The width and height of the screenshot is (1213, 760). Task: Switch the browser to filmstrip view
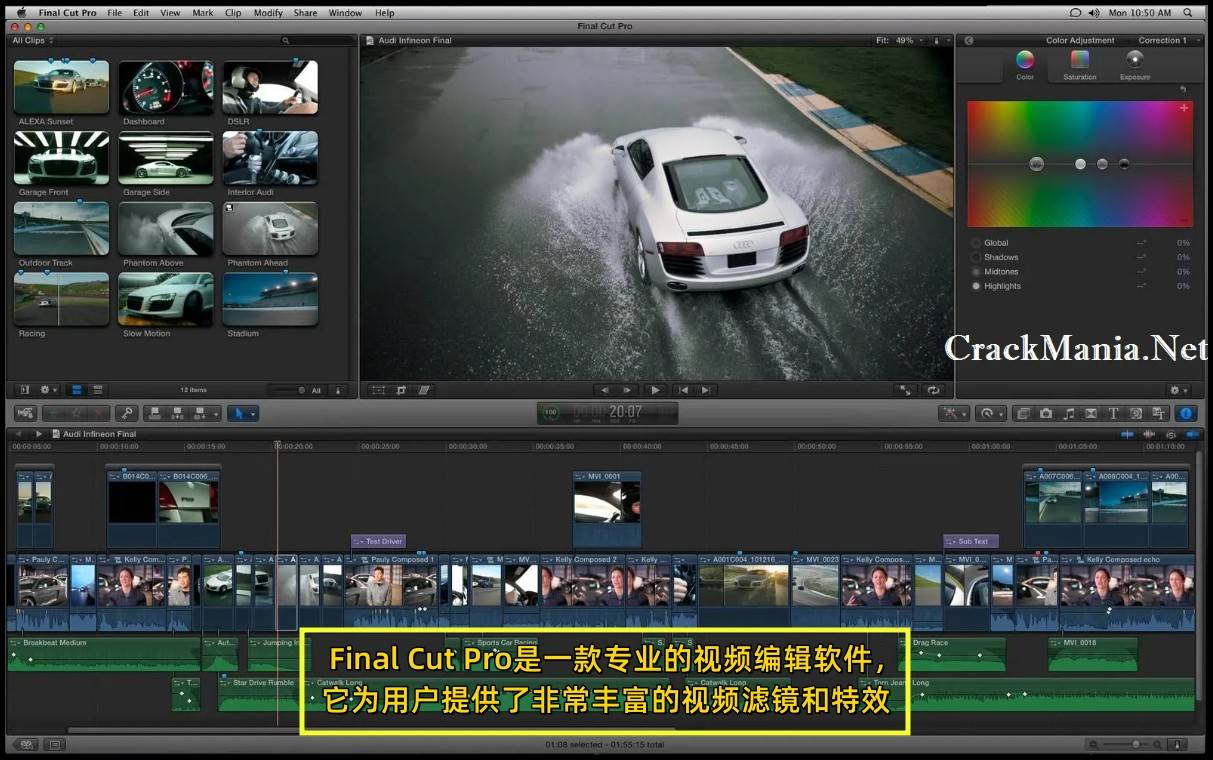pos(76,390)
